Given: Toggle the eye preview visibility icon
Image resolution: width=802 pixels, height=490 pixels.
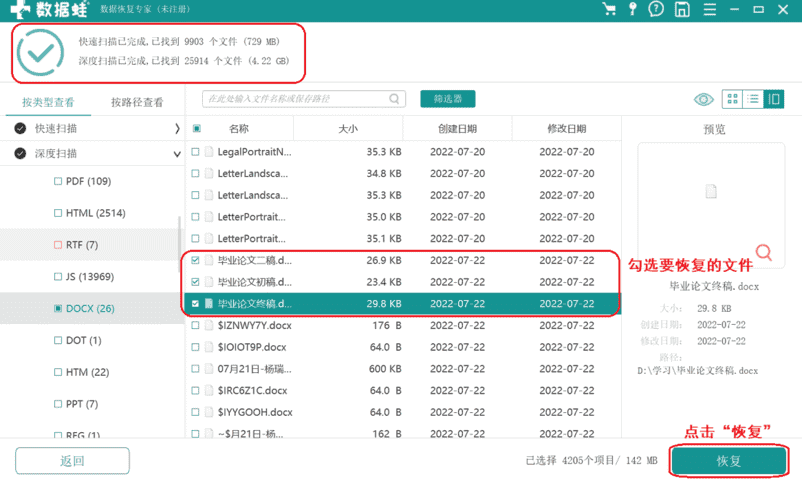Looking at the screenshot, I should (x=704, y=99).
